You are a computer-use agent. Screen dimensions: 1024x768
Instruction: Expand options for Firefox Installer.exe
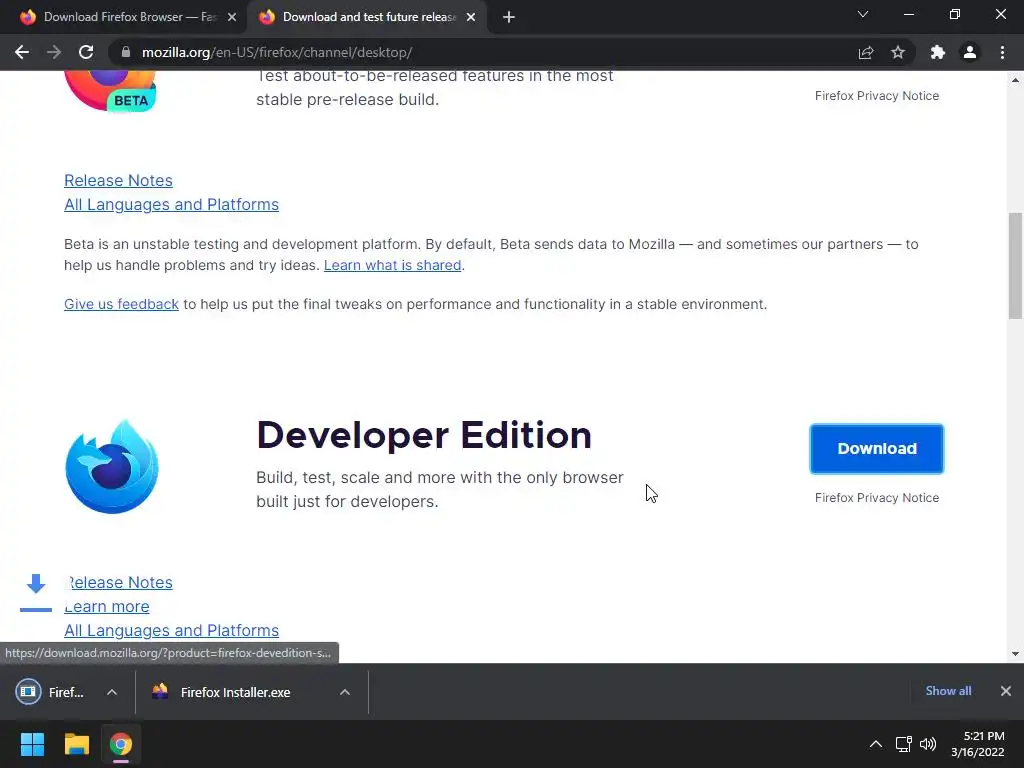[x=345, y=692]
